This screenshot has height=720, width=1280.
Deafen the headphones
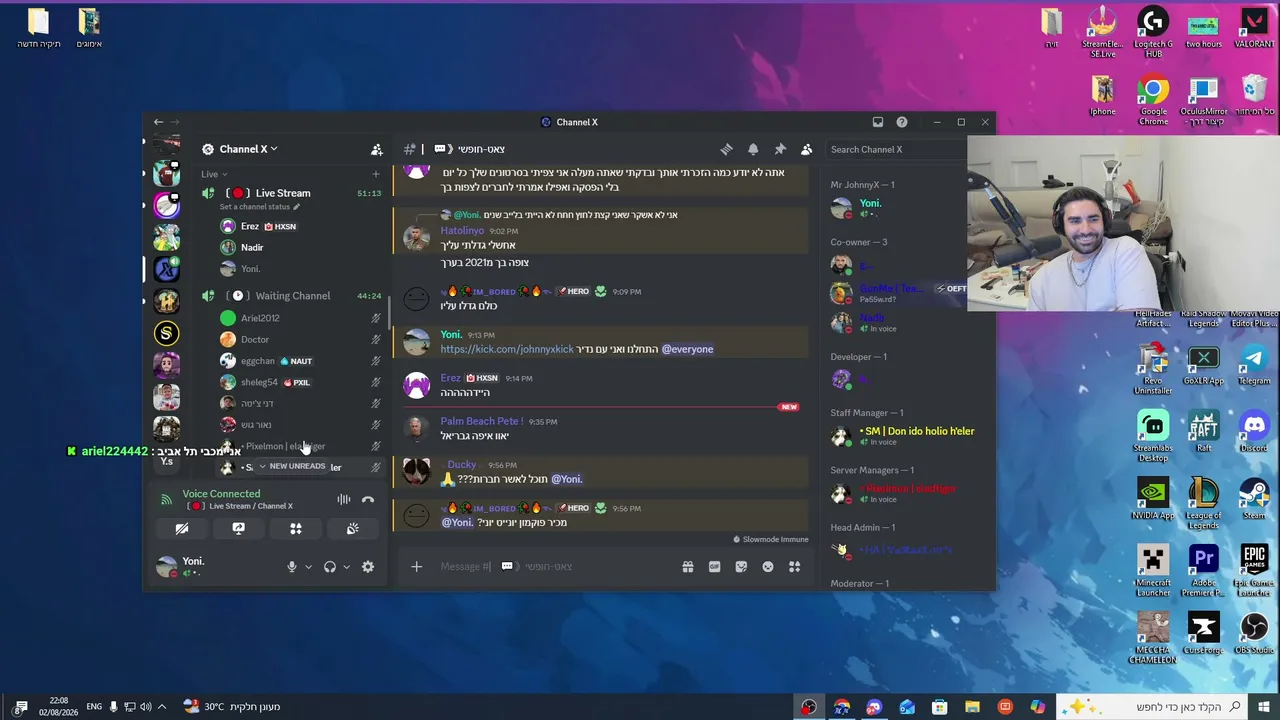click(330, 567)
